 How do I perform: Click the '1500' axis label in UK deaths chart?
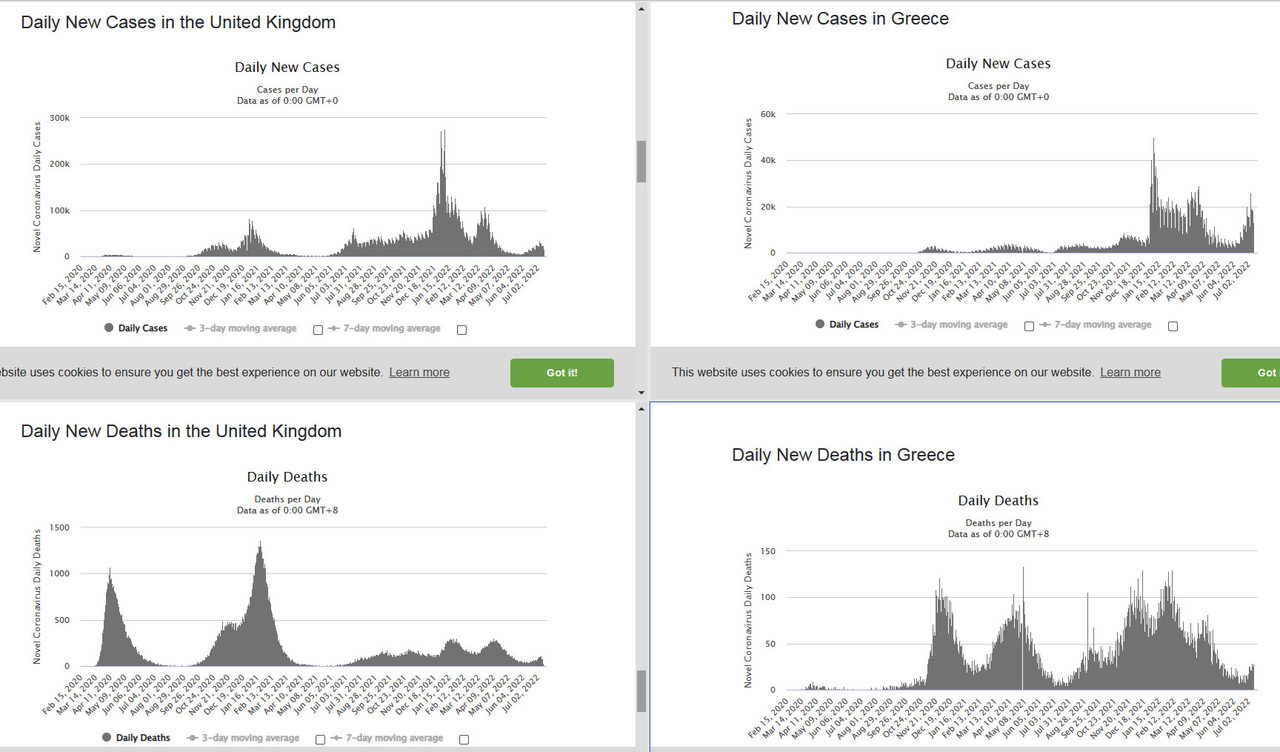[60, 527]
